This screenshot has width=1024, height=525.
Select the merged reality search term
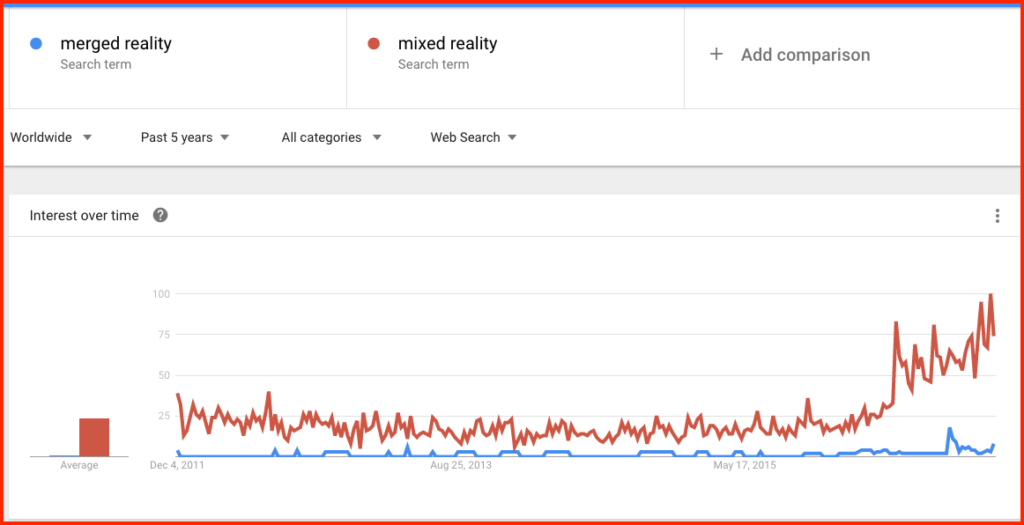click(x=116, y=44)
